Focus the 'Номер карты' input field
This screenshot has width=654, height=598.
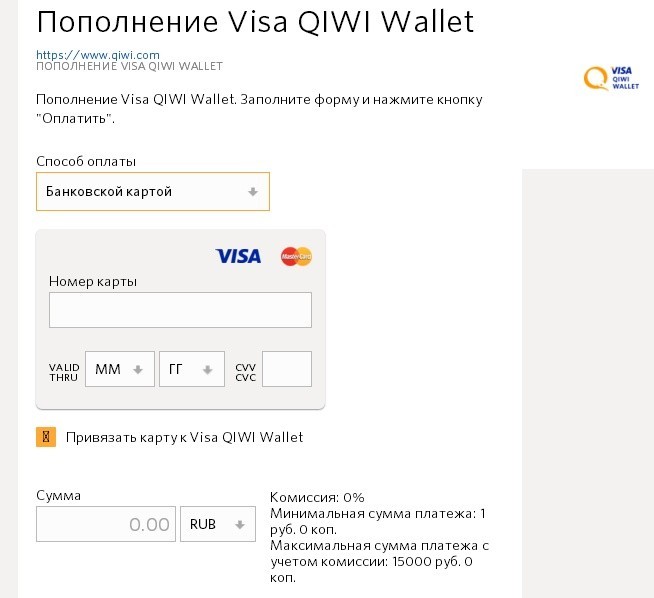[x=180, y=310]
